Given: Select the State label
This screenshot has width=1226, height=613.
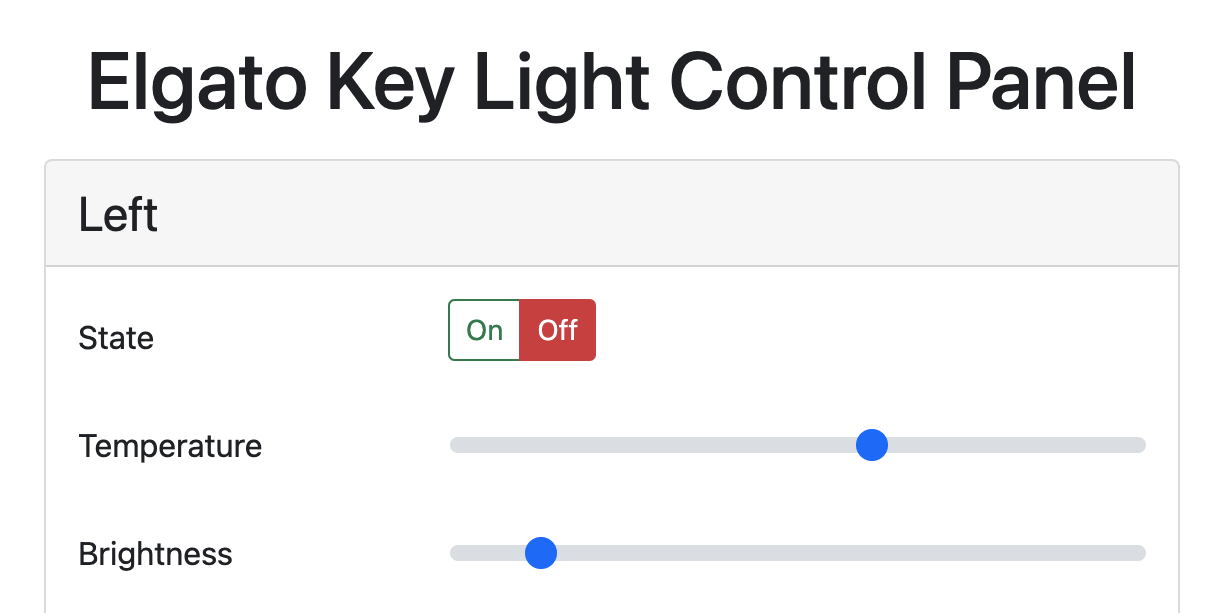Looking at the screenshot, I should [x=116, y=339].
